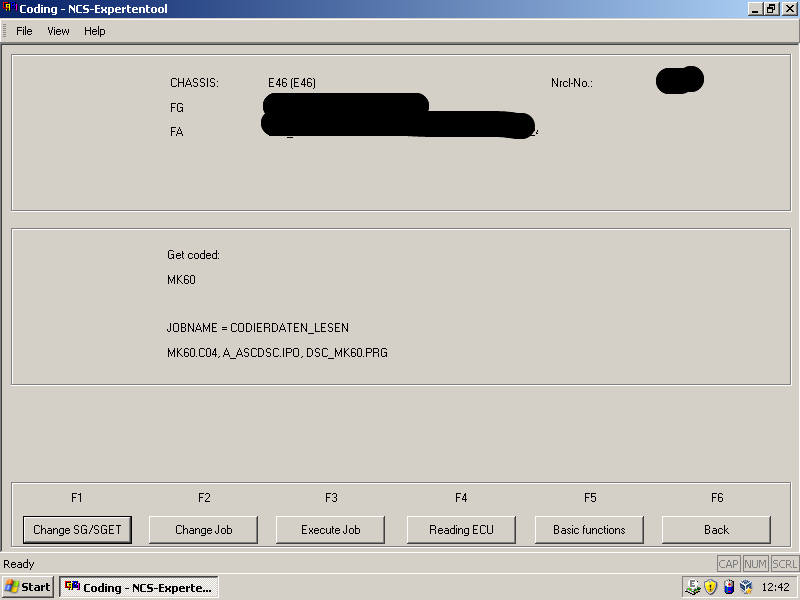Click the F5 key label
The height and width of the screenshot is (600, 800).
coord(590,497)
